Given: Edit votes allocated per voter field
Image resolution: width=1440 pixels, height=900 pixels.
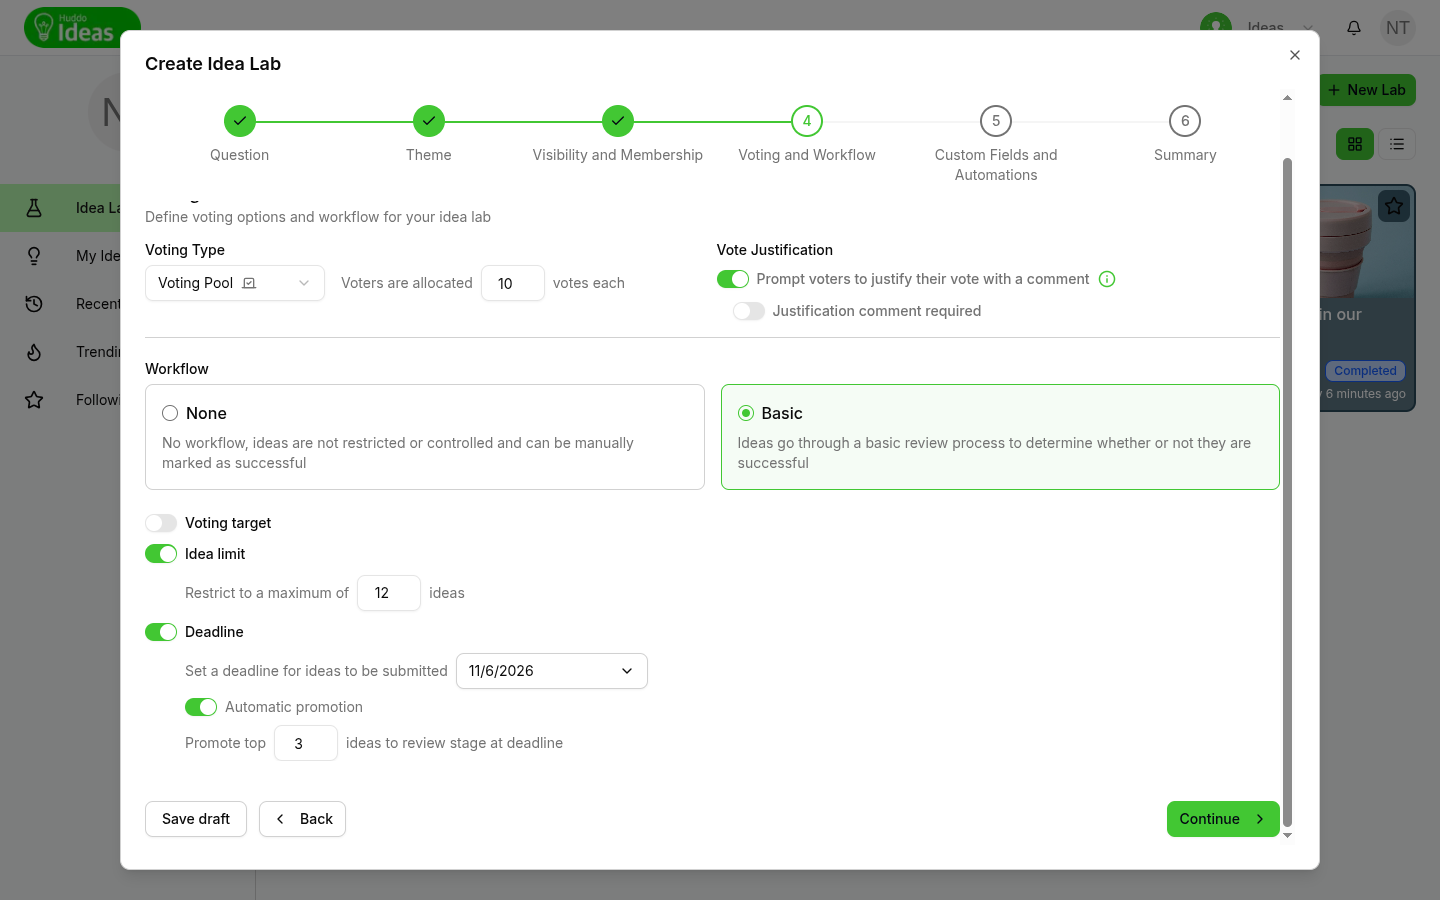Looking at the screenshot, I should coord(513,283).
